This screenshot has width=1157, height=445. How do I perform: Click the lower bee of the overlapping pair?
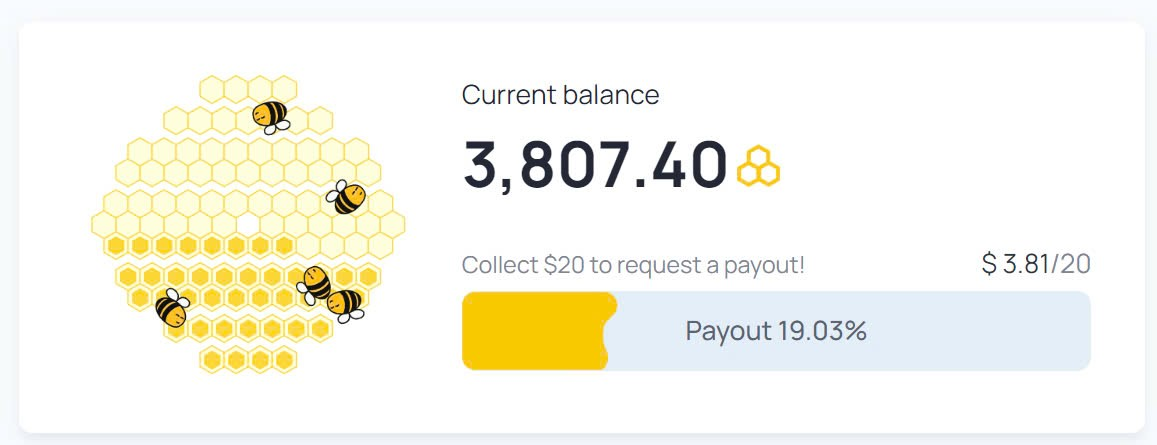pyautogui.click(x=345, y=305)
